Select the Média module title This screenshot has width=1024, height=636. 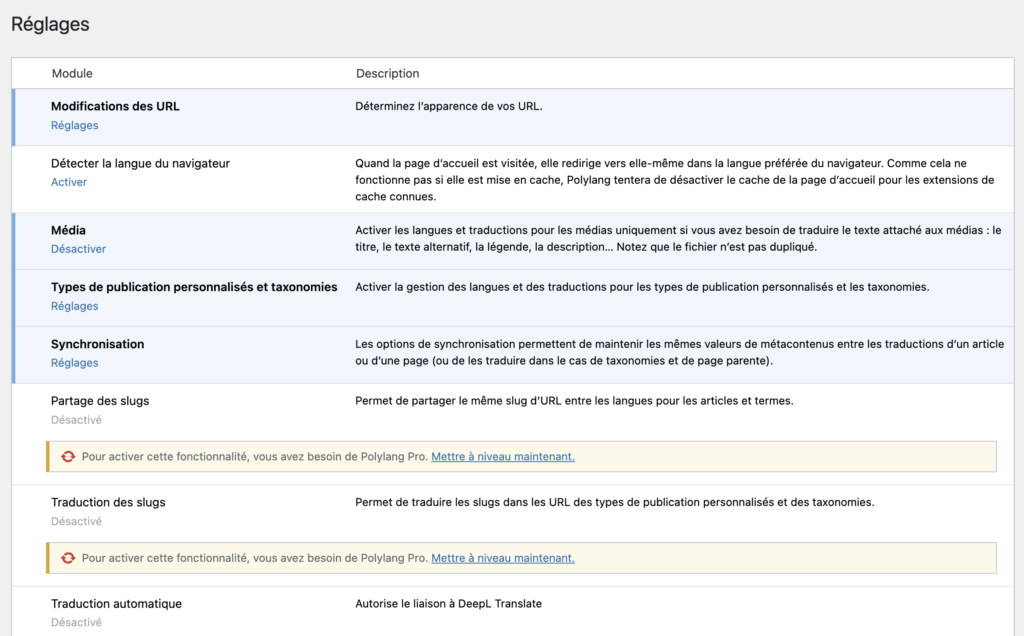pos(69,230)
